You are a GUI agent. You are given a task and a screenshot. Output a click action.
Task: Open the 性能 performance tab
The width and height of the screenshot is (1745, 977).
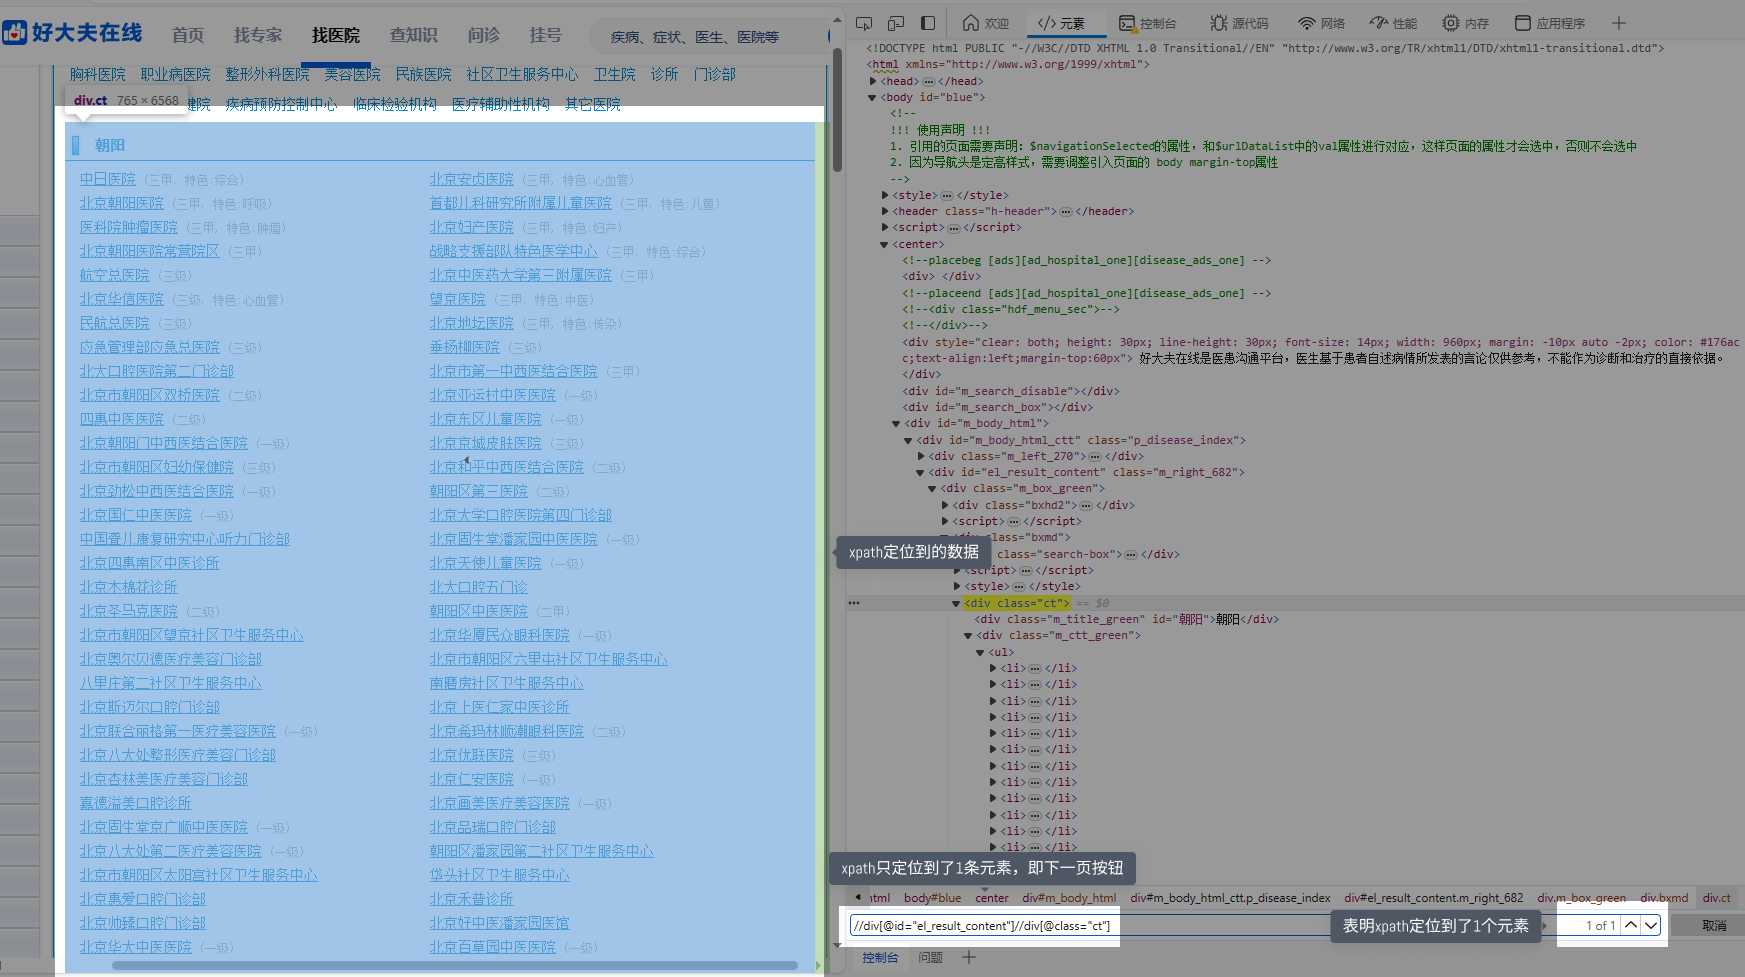1393,23
